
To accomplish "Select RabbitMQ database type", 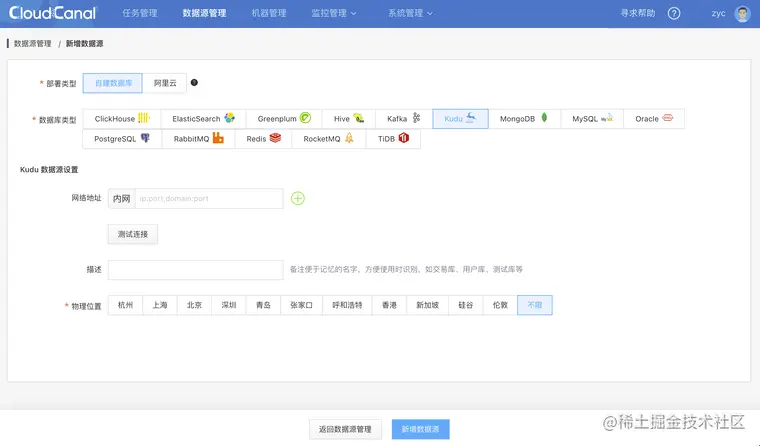I will (x=198, y=139).
